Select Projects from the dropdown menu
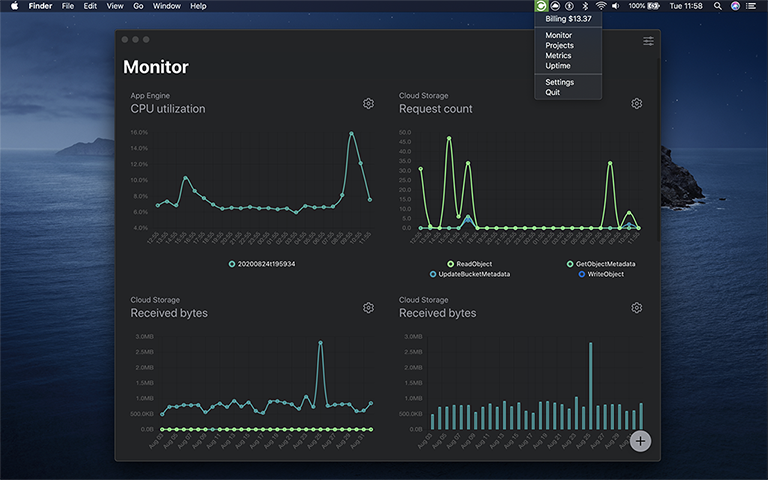The image size is (768, 480). (x=559, y=46)
